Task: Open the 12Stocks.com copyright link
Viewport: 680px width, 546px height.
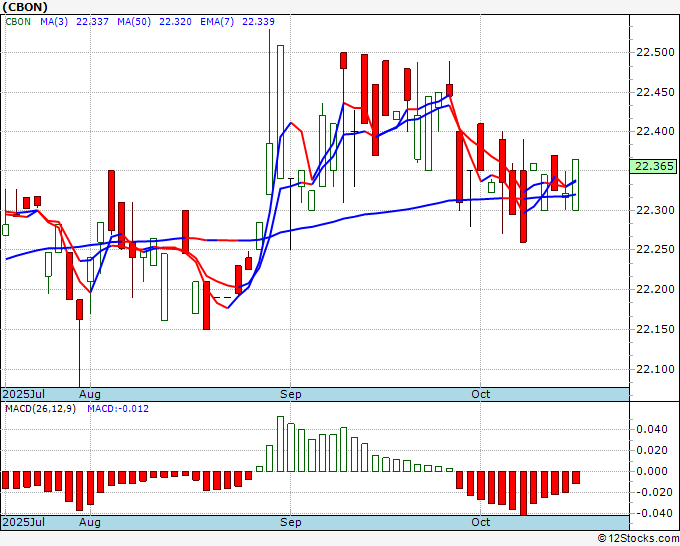Action: pos(638,538)
